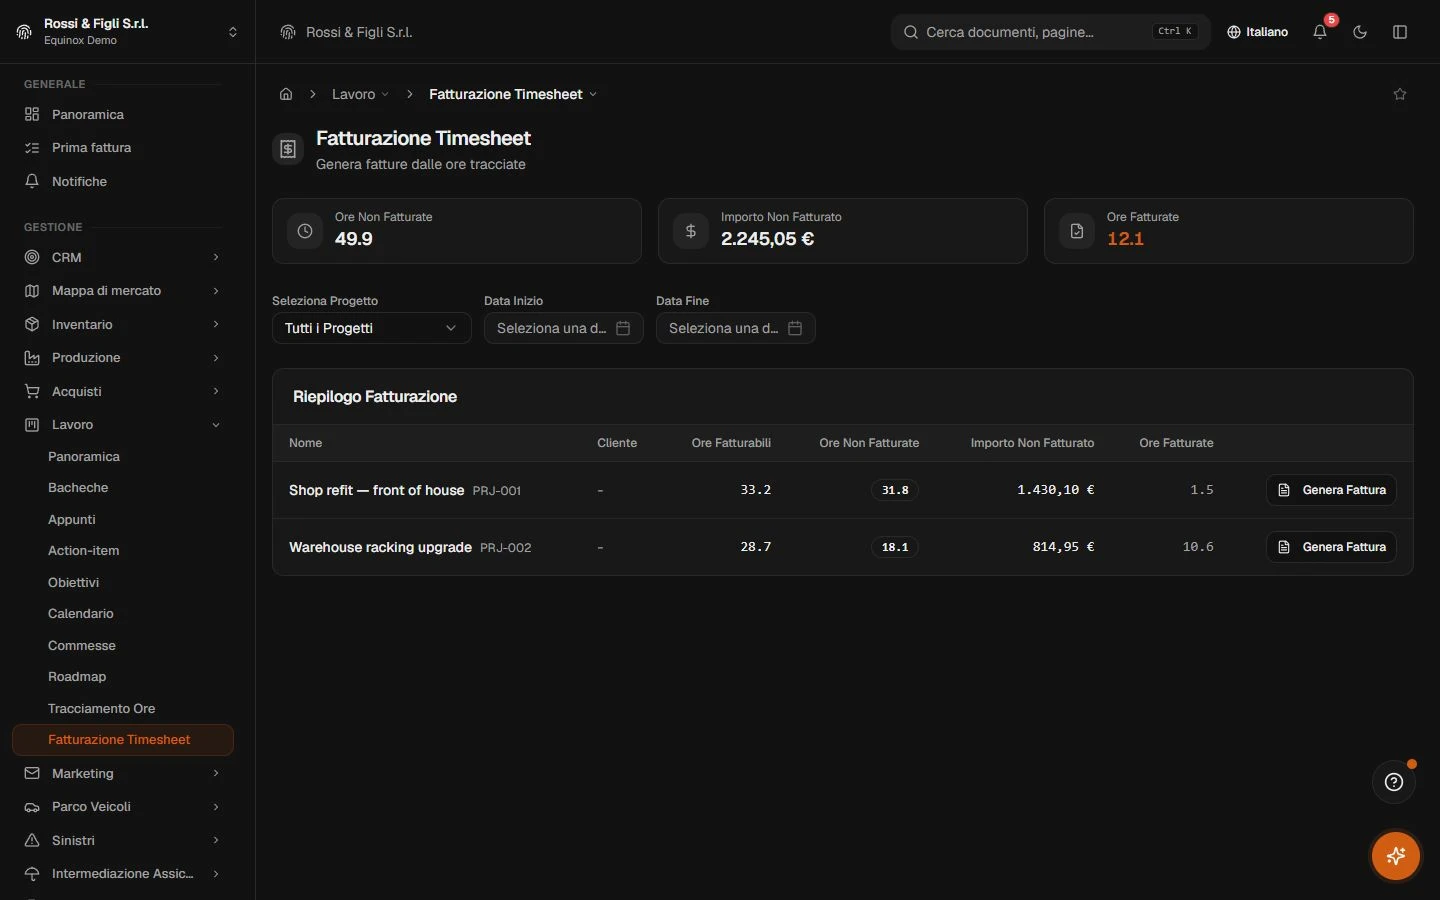Screen dimensions: 1440x900
Task: Click the Panoramica dashboard icon under Generale
Action: click(32, 114)
